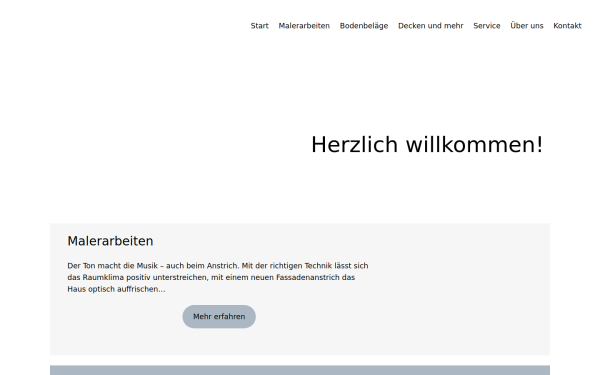Screen dimensions: 600x375
Task: Click the paragraph starting Der Ton macht die Musik
Action: (218, 277)
